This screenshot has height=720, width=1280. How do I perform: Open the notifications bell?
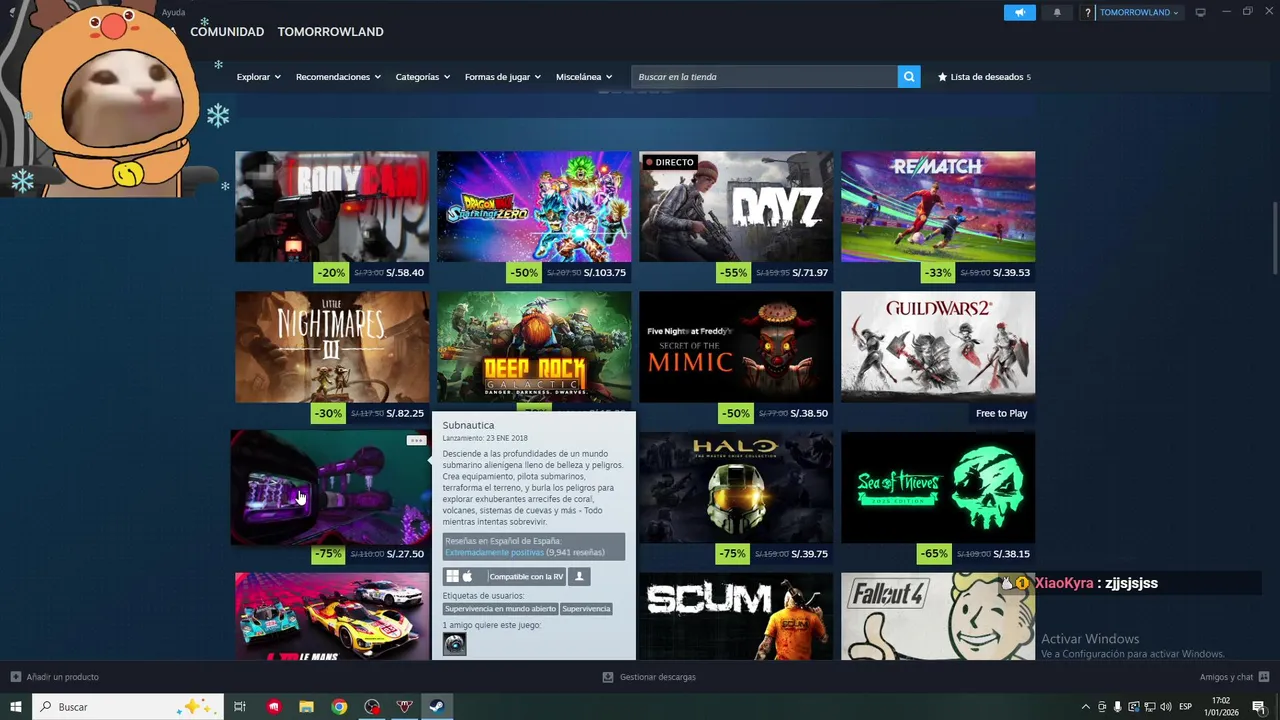click(1057, 12)
